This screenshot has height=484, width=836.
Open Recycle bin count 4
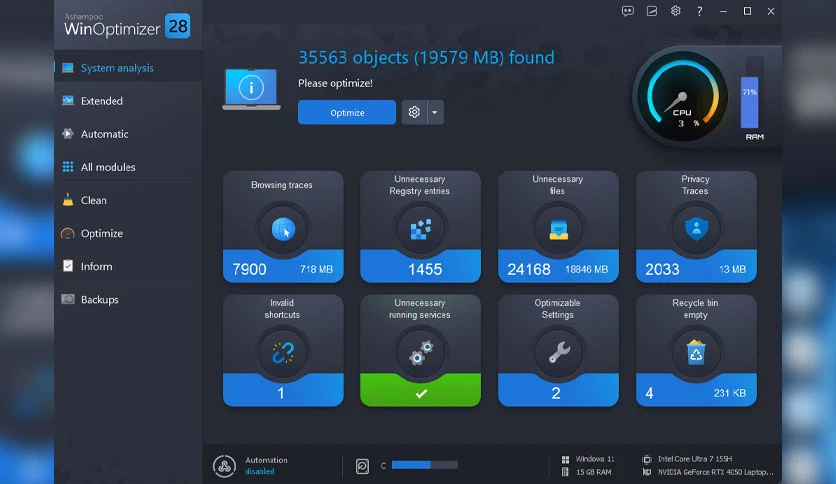click(649, 393)
